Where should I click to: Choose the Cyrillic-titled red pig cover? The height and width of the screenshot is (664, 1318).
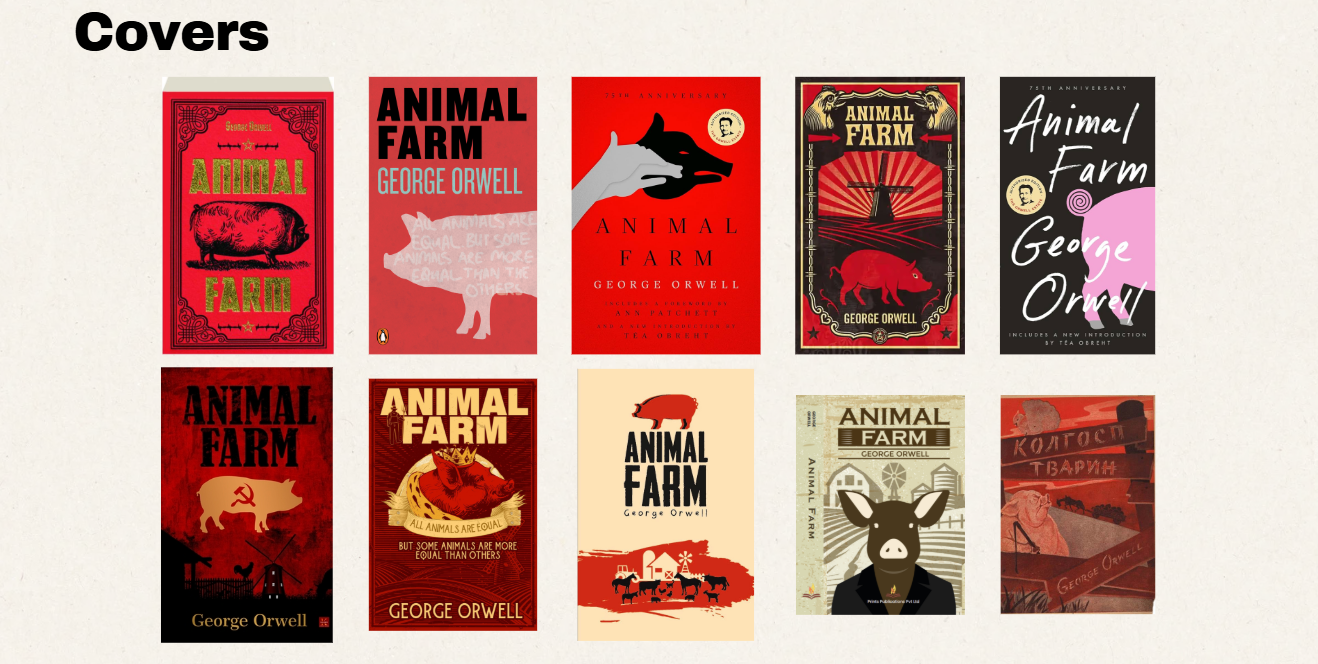(x=1077, y=504)
